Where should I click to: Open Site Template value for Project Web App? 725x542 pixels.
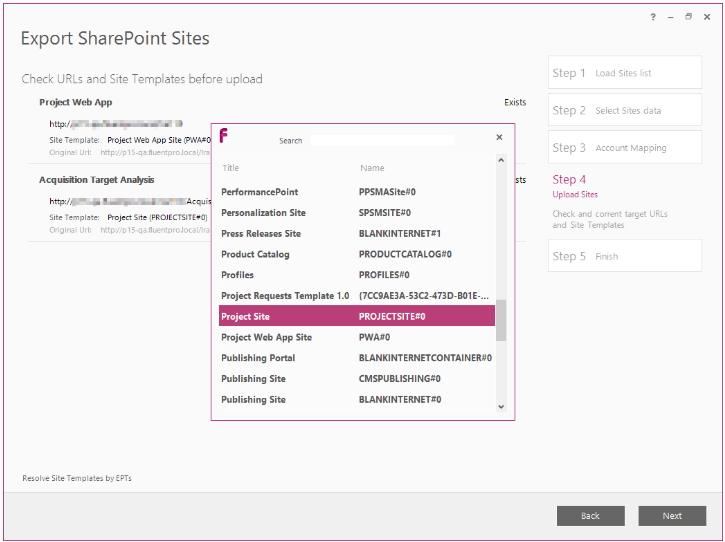click(159, 140)
